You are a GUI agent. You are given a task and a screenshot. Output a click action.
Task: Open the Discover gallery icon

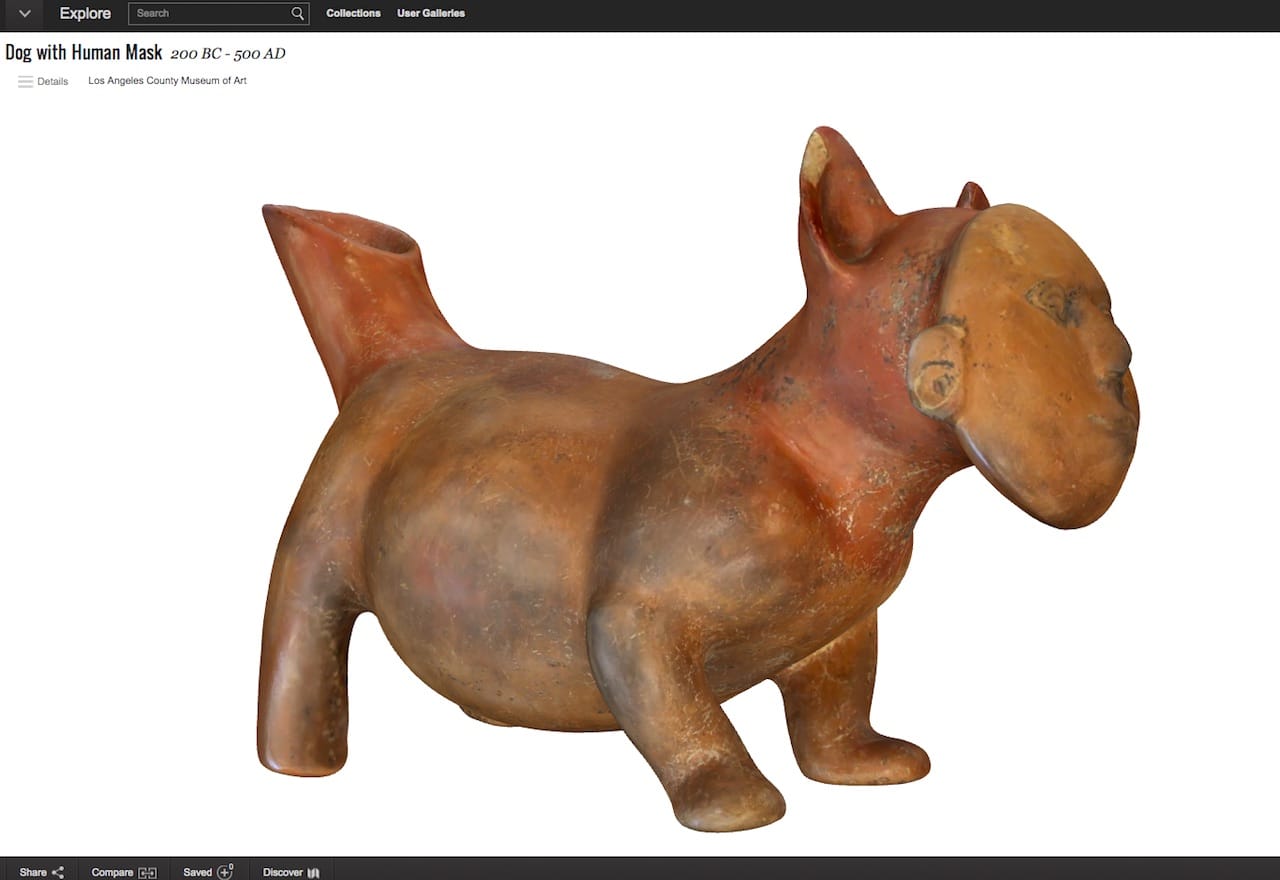click(311, 871)
